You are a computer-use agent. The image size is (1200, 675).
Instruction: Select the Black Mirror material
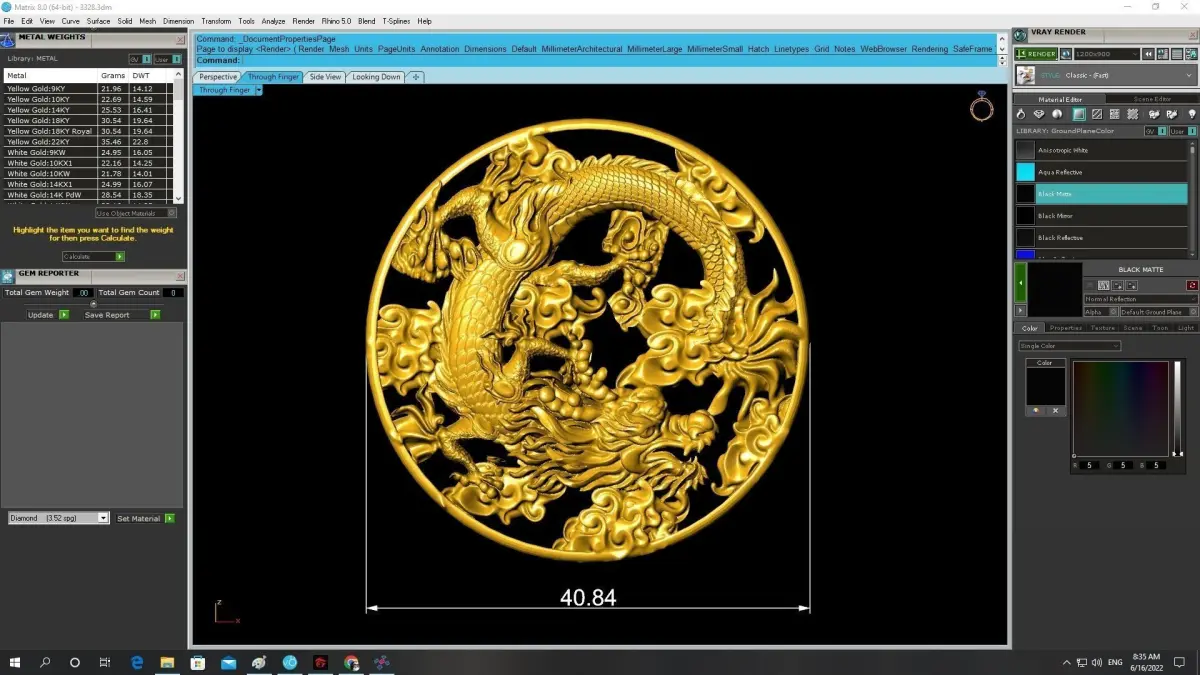(x=1101, y=215)
